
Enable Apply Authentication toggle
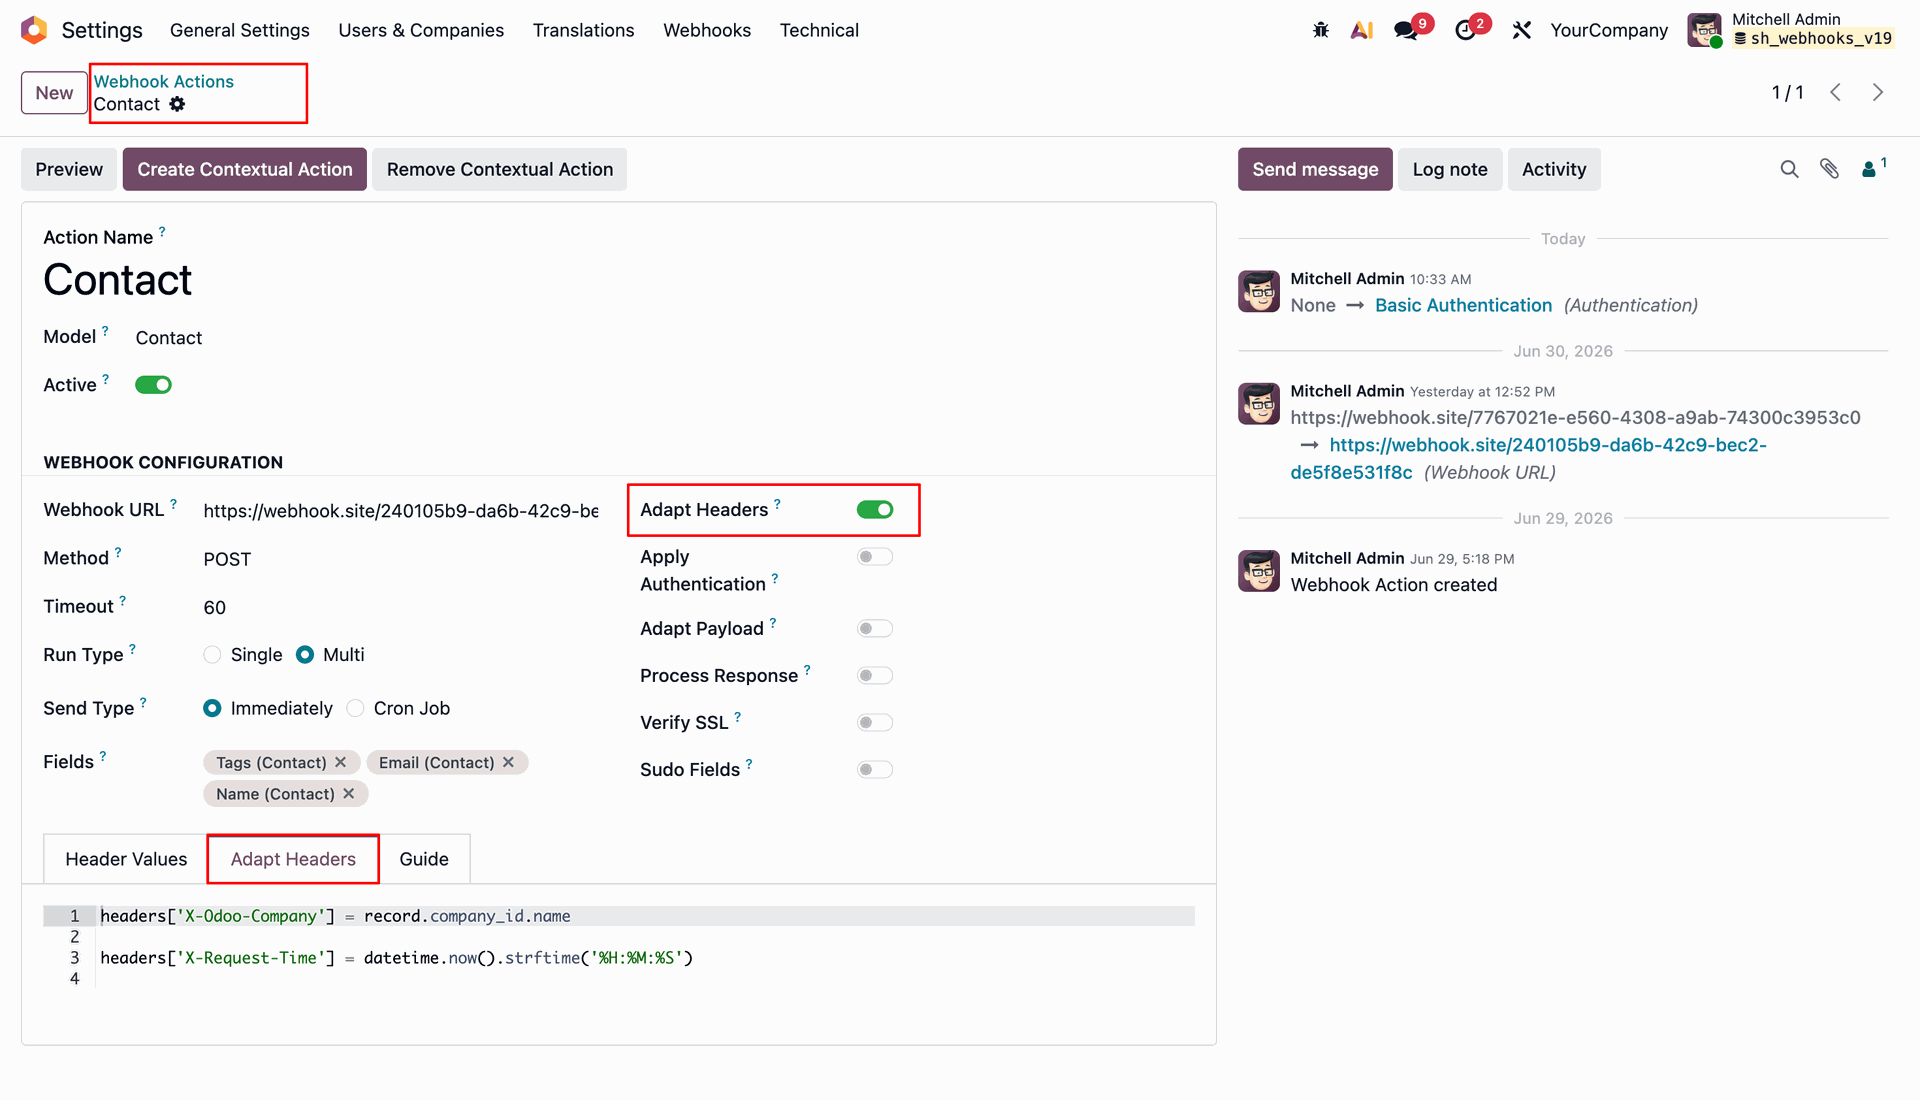pos(875,557)
